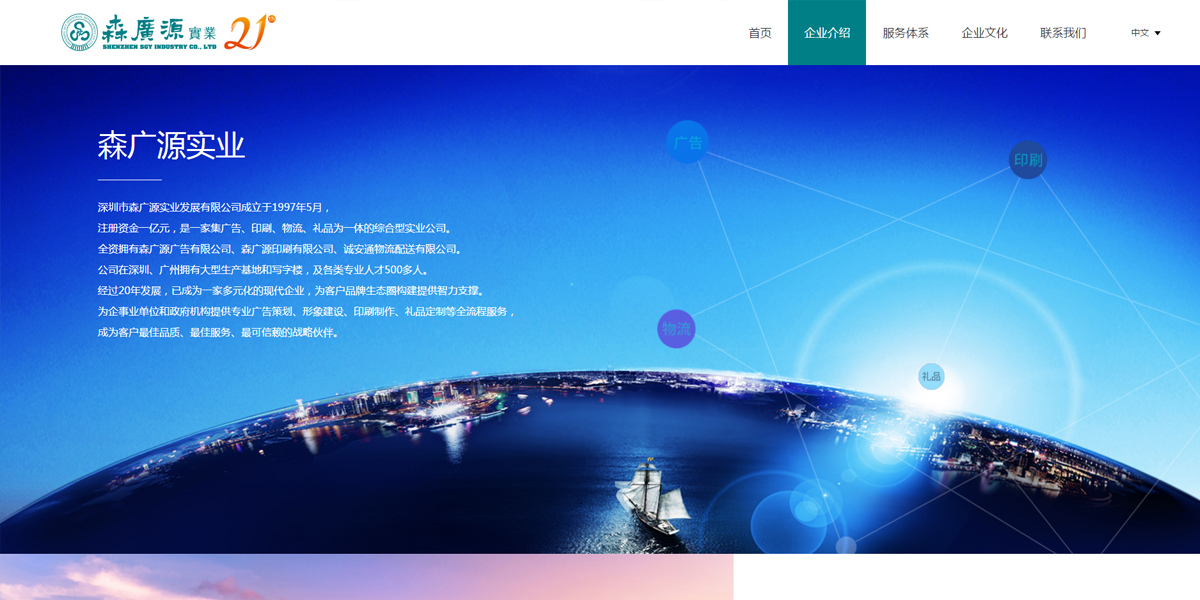Open the 联系我们 menu item
1200x600 pixels.
click(x=1063, y=33)
